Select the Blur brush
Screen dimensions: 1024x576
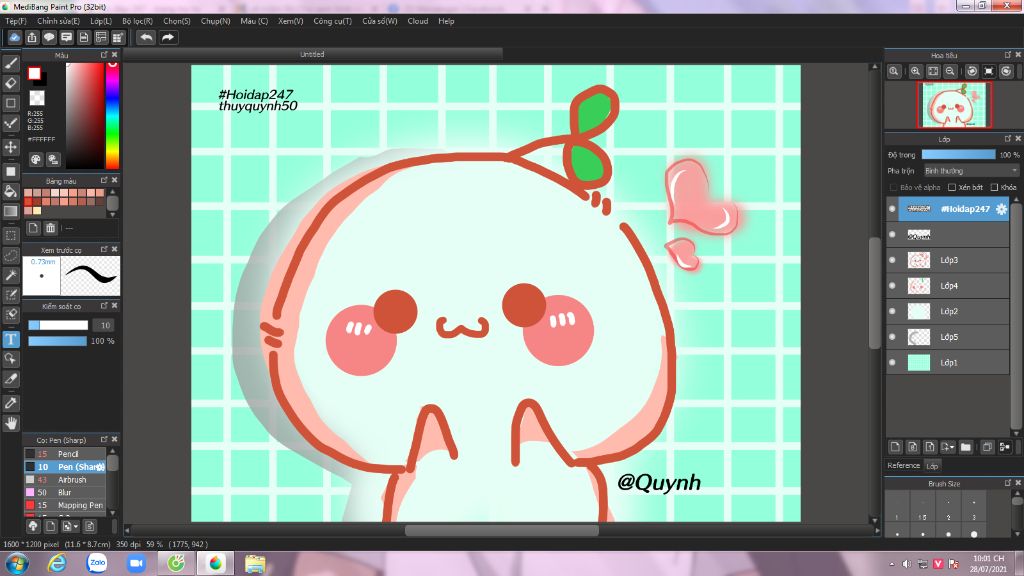click(65, 492)
